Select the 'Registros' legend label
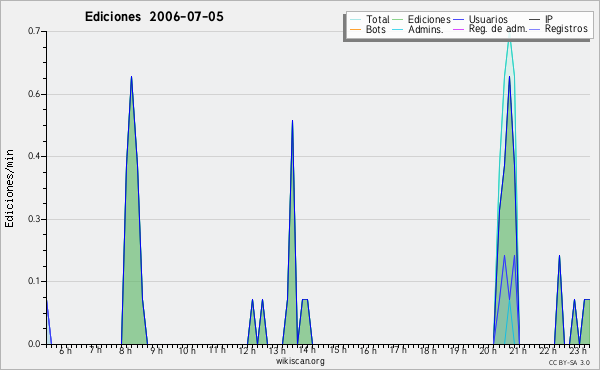 click(x=566, y=29)
